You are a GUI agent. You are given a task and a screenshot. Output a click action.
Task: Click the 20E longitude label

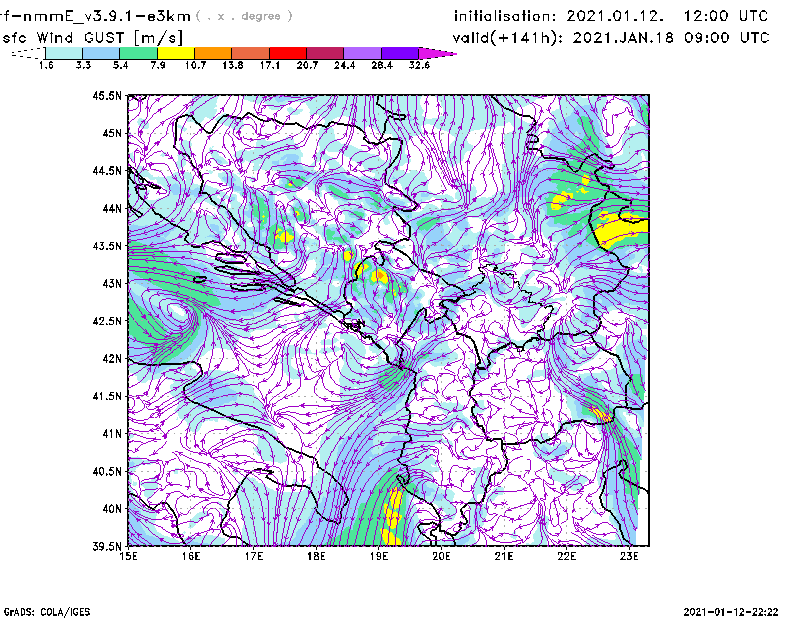pyautogui.click(x=441, y=556)
